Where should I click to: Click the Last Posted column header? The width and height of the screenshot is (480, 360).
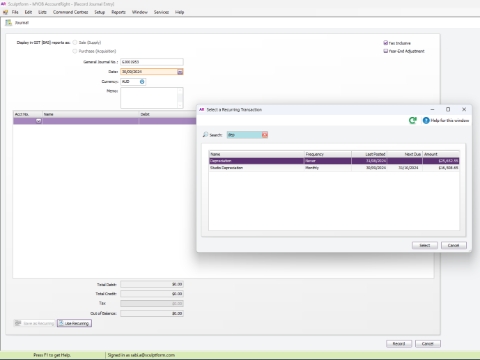369,154
